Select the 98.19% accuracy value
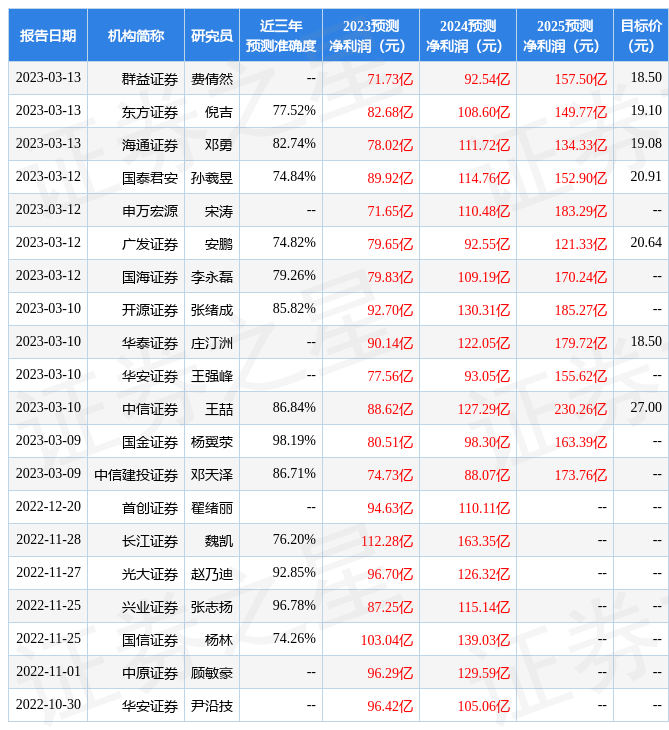Viewport: 669px width, 730px height. [x=294, y=441]
